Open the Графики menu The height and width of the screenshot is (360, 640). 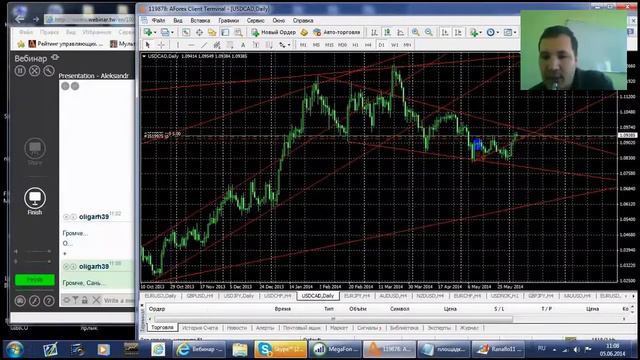click(x=228, y=20)
